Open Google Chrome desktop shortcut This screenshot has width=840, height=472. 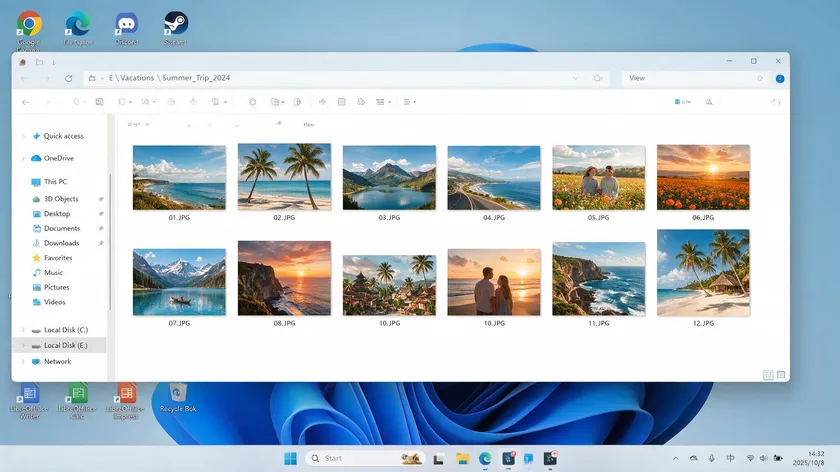click(29, 31)
